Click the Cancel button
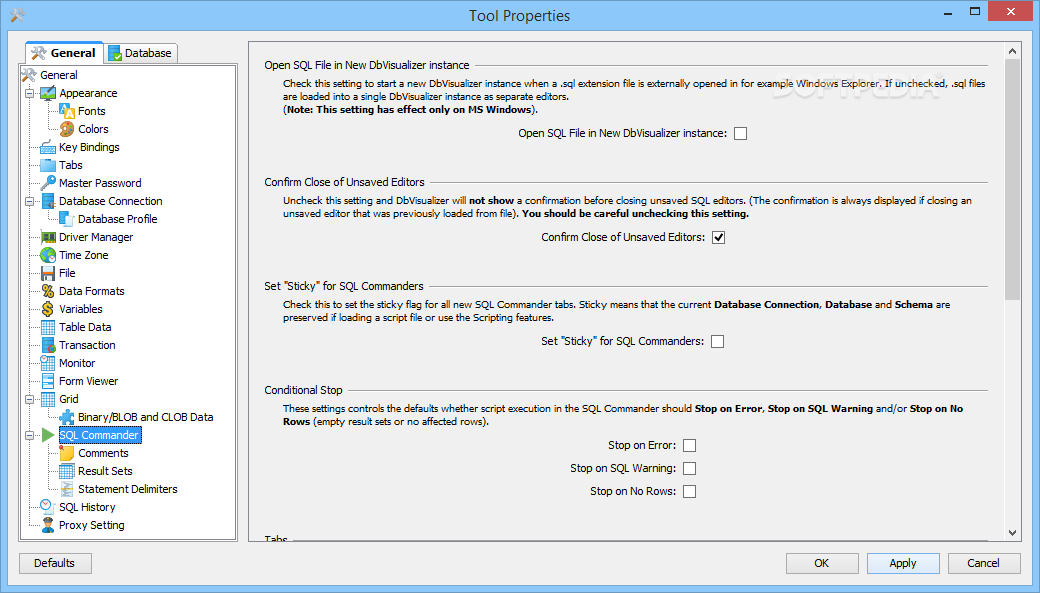 pos(984,563)
